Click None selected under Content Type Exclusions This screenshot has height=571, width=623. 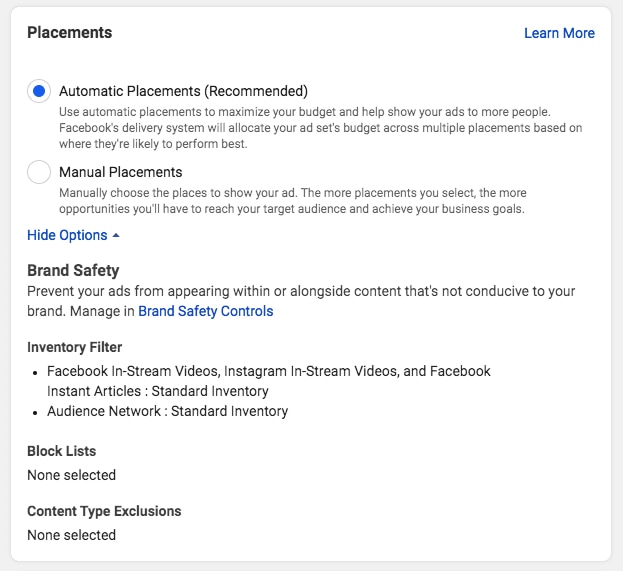[71, 535]
